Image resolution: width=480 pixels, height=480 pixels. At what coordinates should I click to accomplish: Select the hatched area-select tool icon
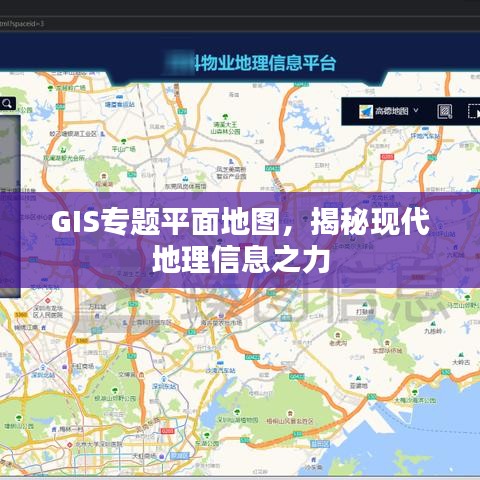tap(445, 111)
